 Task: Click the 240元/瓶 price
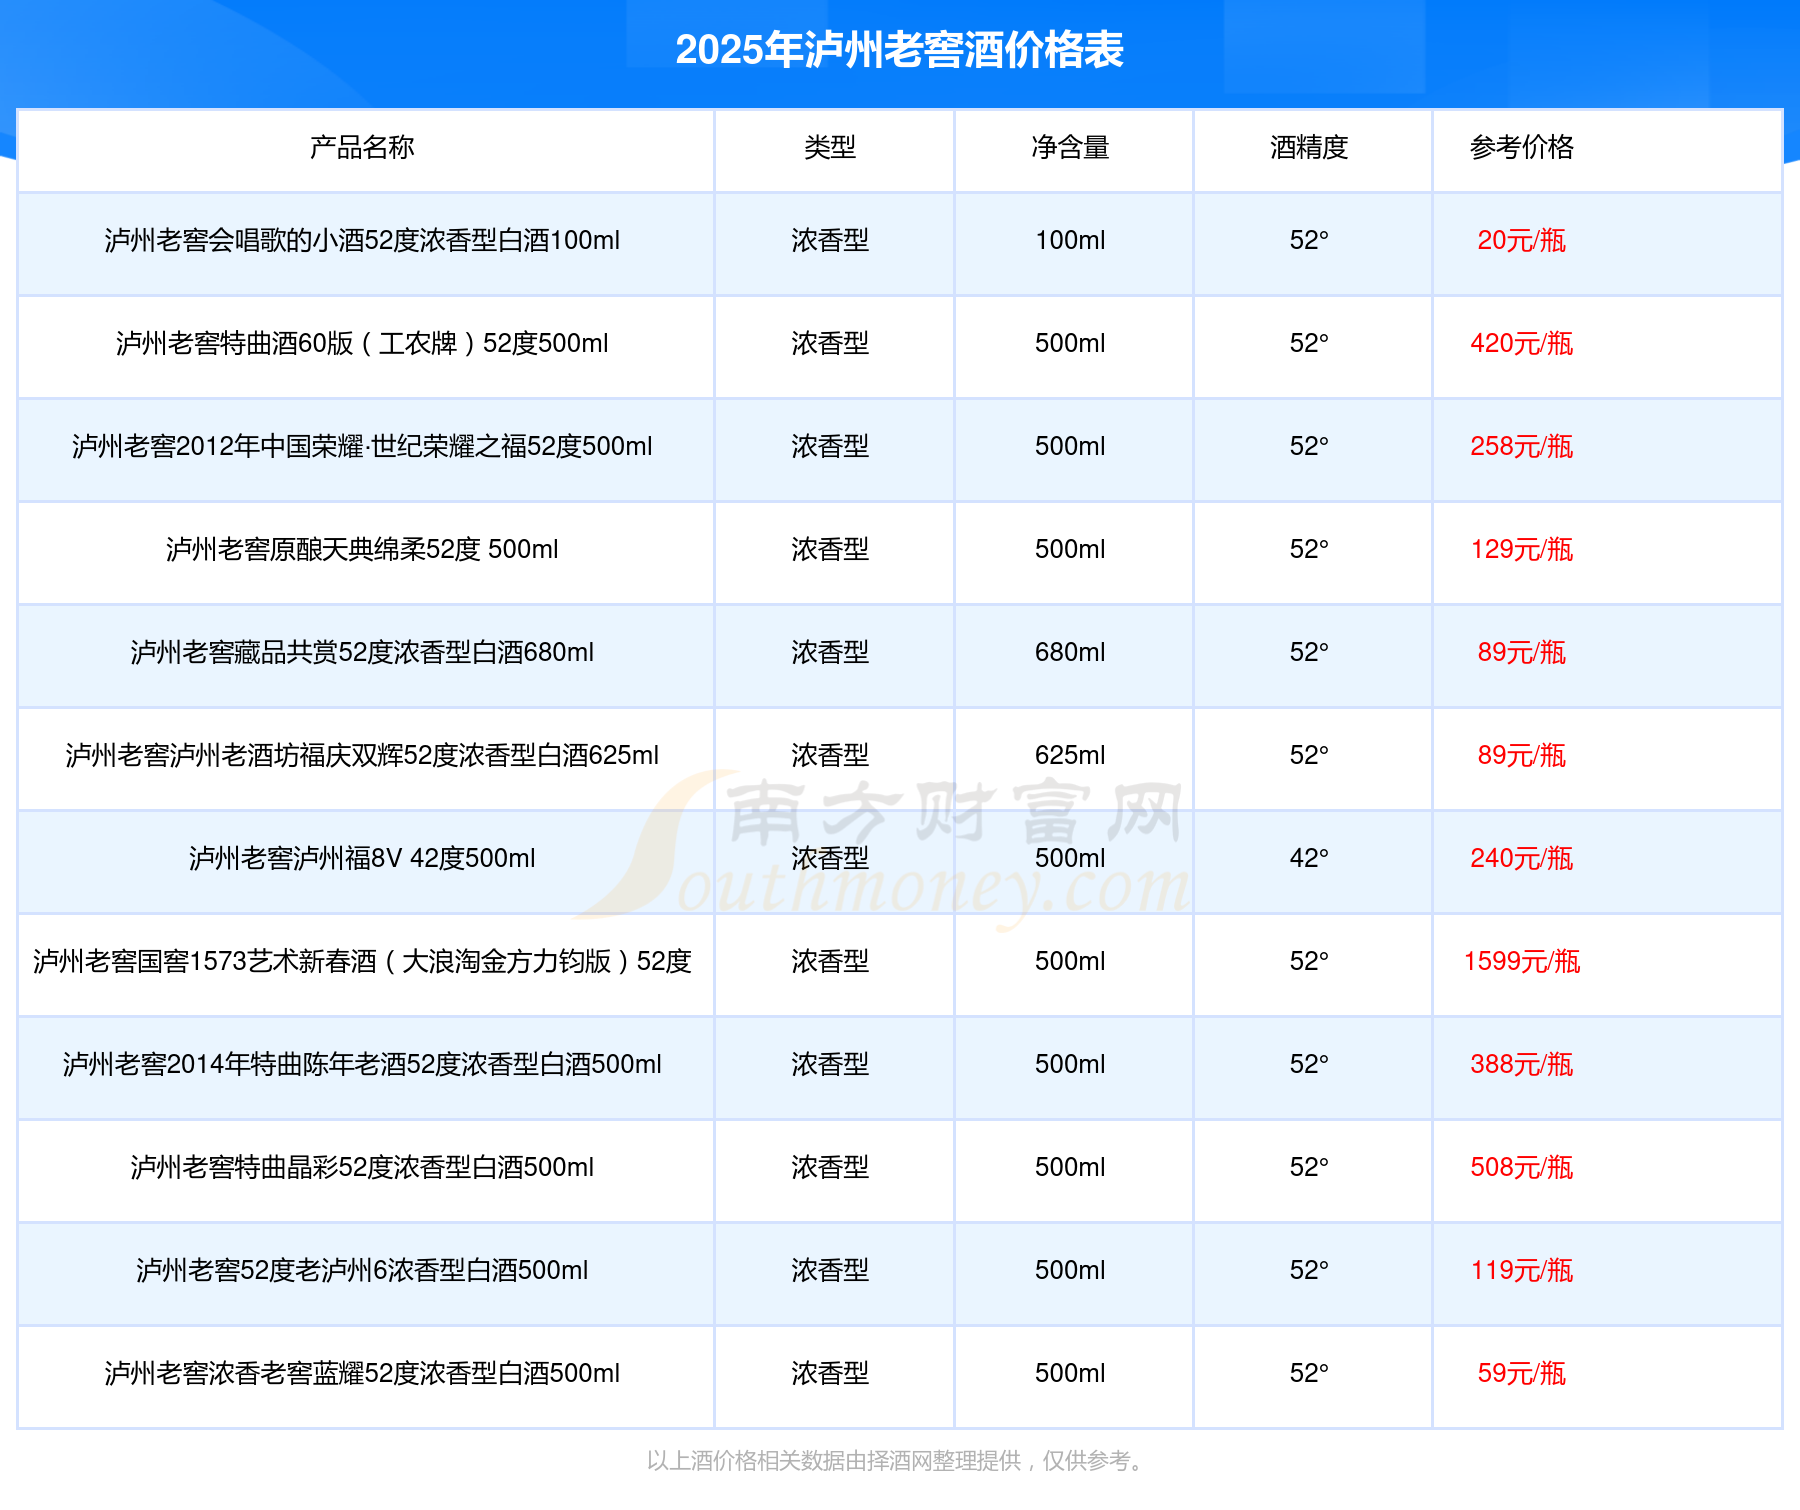coord(1521,858)
